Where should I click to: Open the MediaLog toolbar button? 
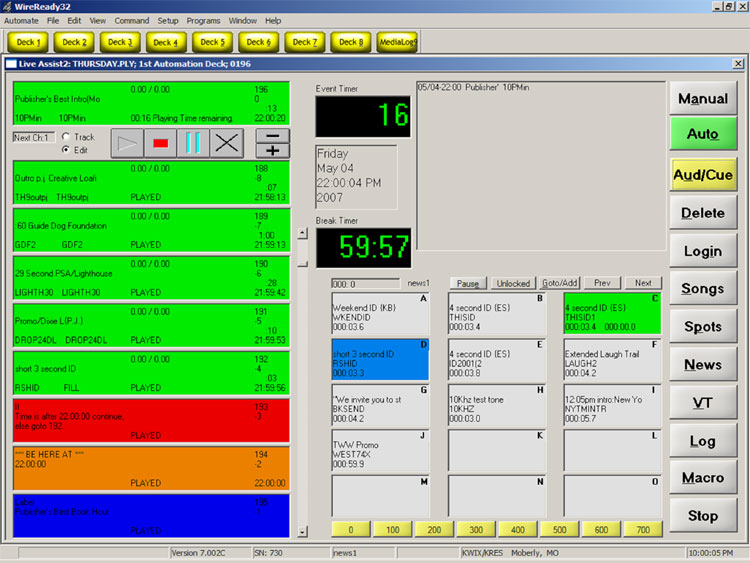pos(397,42)
